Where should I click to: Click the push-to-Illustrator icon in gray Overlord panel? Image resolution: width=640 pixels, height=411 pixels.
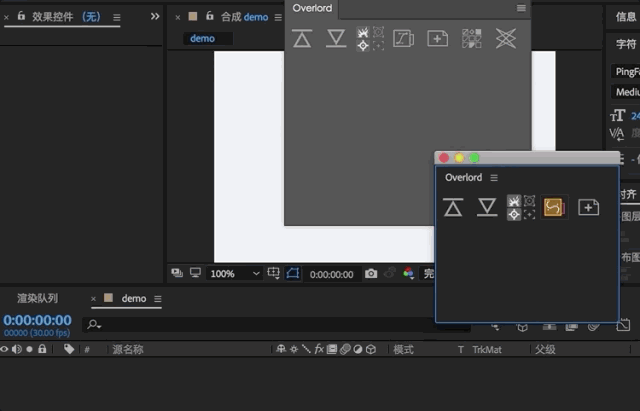coord(302,38)
